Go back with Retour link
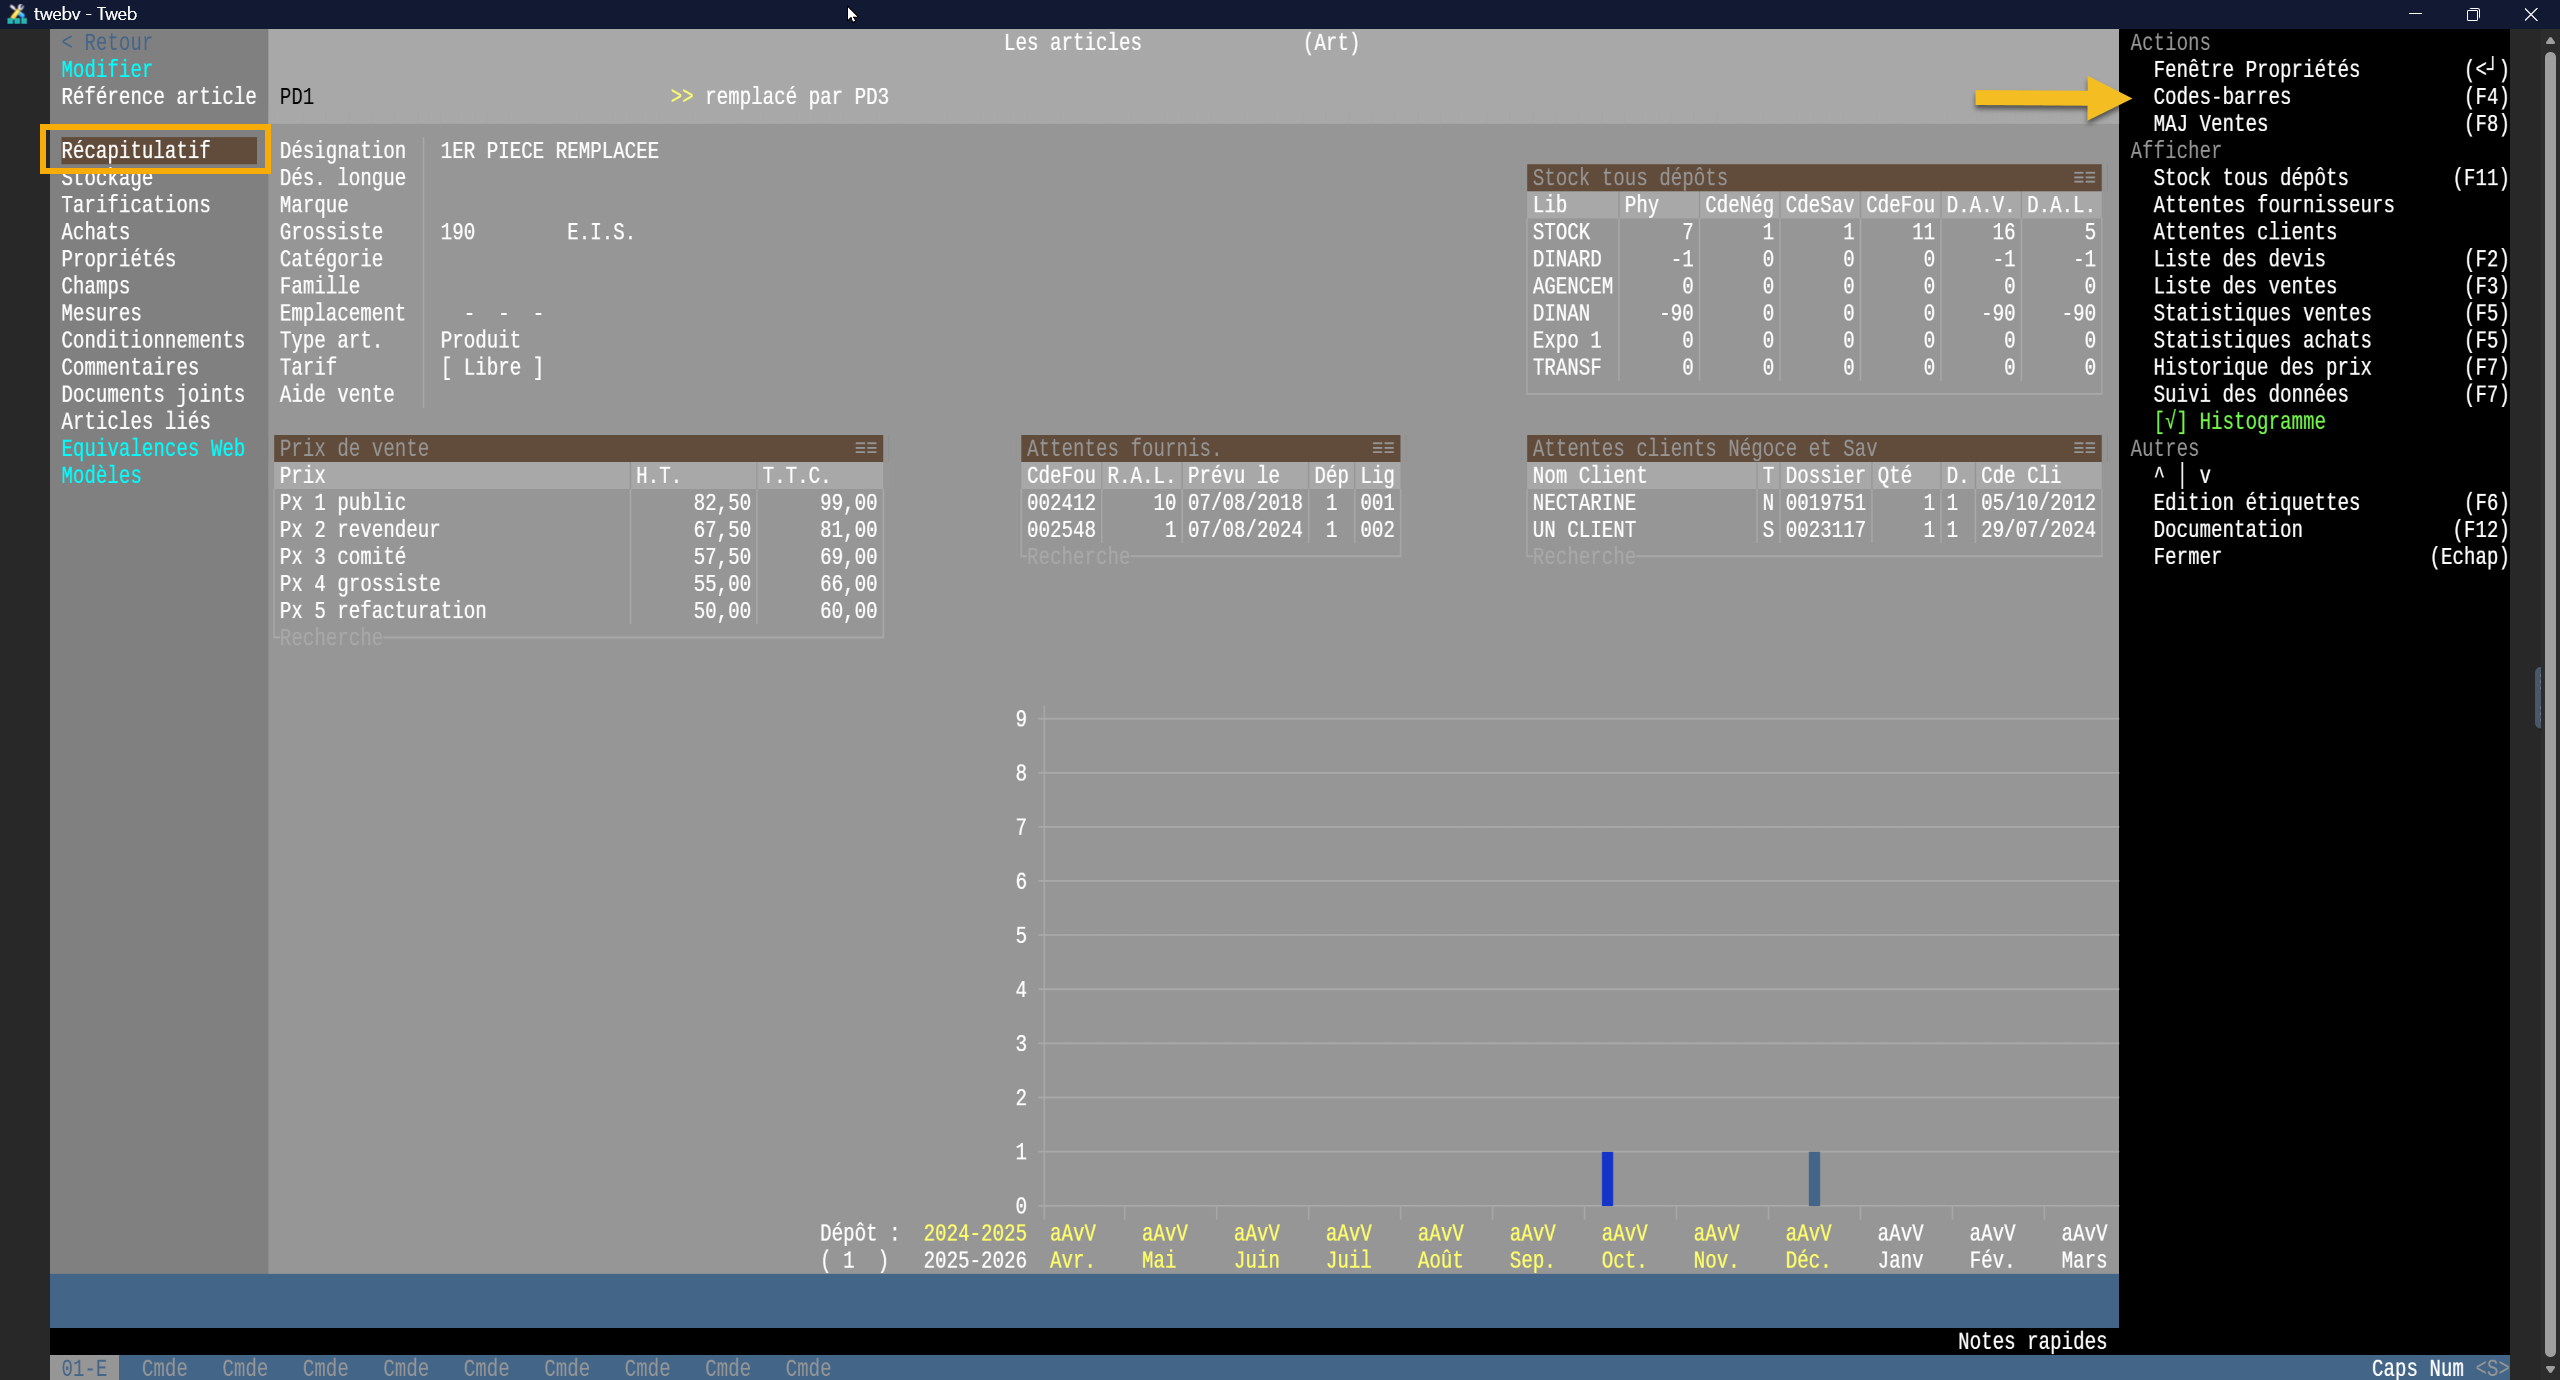This screenshot has height=1380, width=2560. [106, 42]
